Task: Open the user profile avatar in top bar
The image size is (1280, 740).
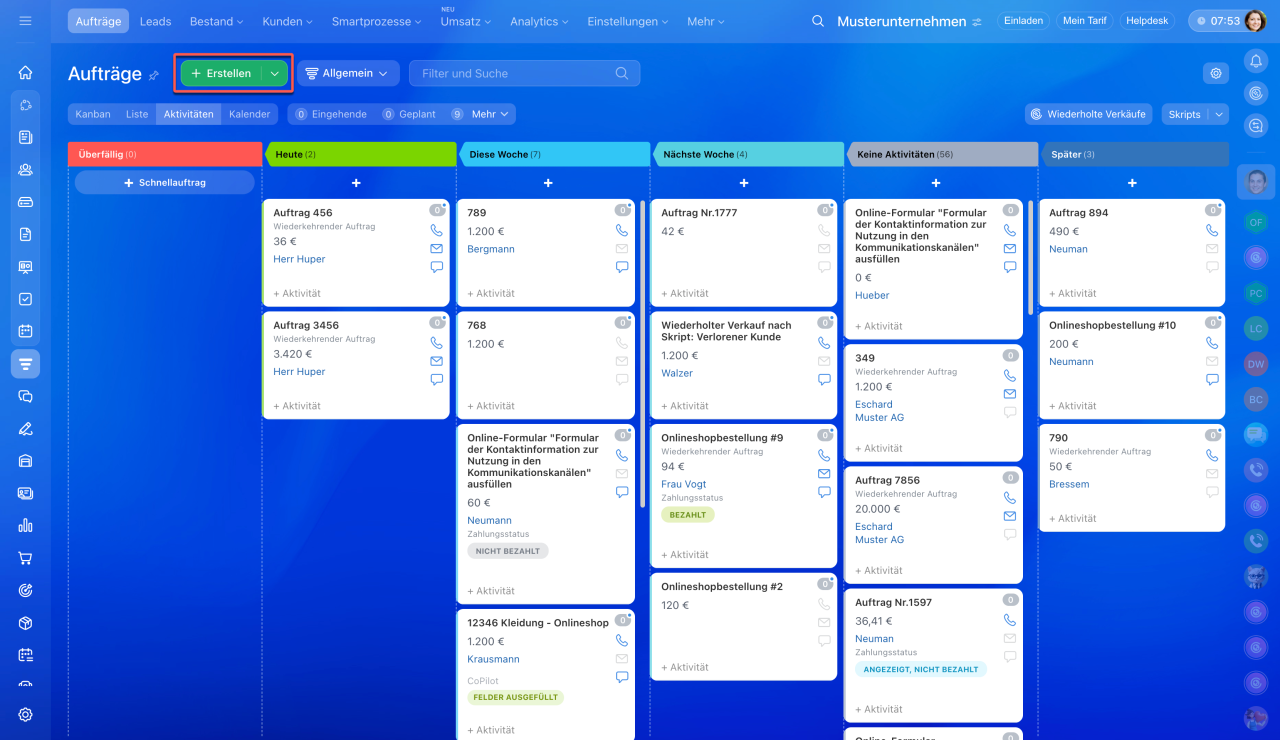Action: 1255,21
